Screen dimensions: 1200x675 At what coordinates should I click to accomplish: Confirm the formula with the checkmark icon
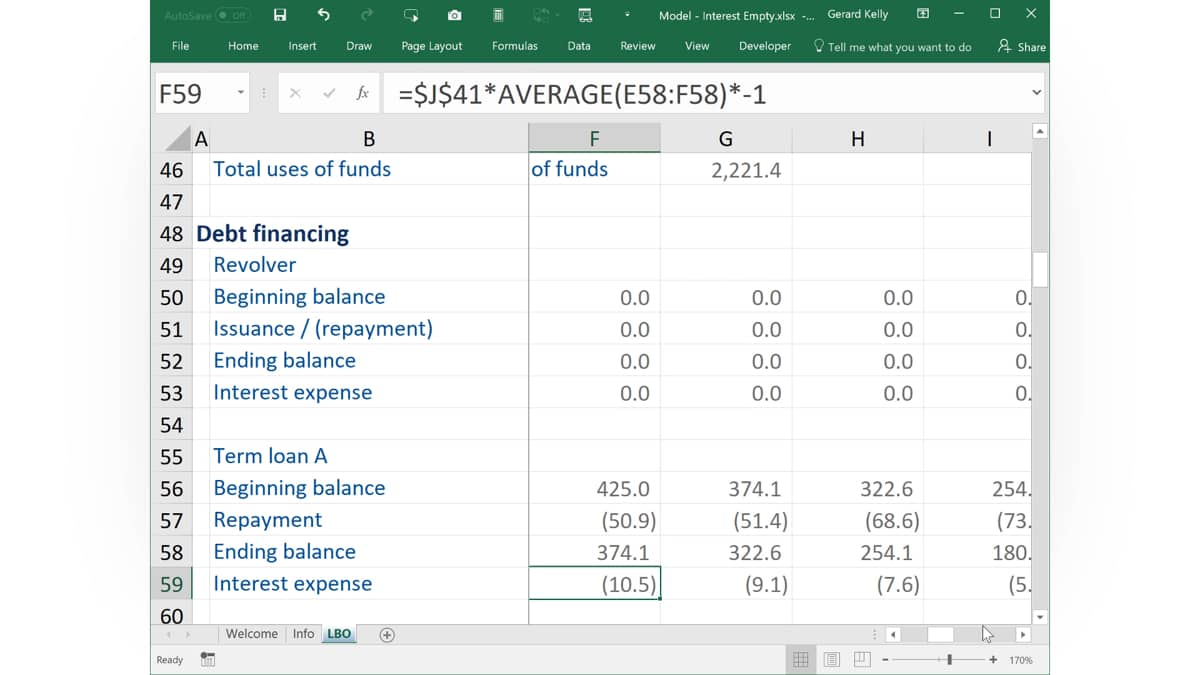(328, 93)
